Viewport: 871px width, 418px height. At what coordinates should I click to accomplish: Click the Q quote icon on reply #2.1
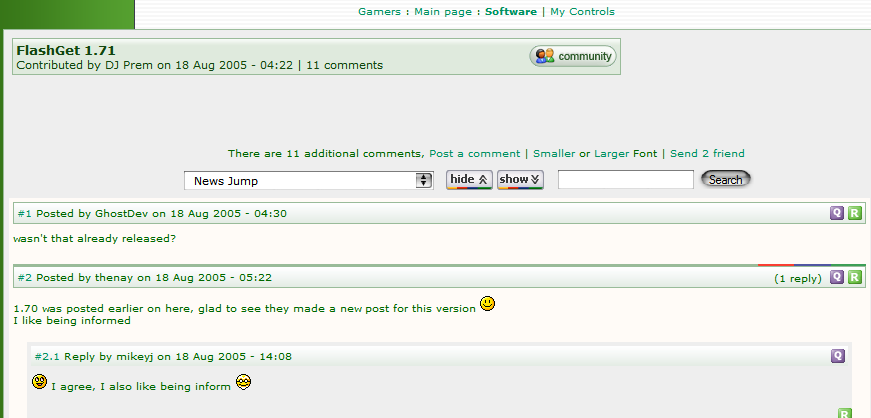click(838, 356)
